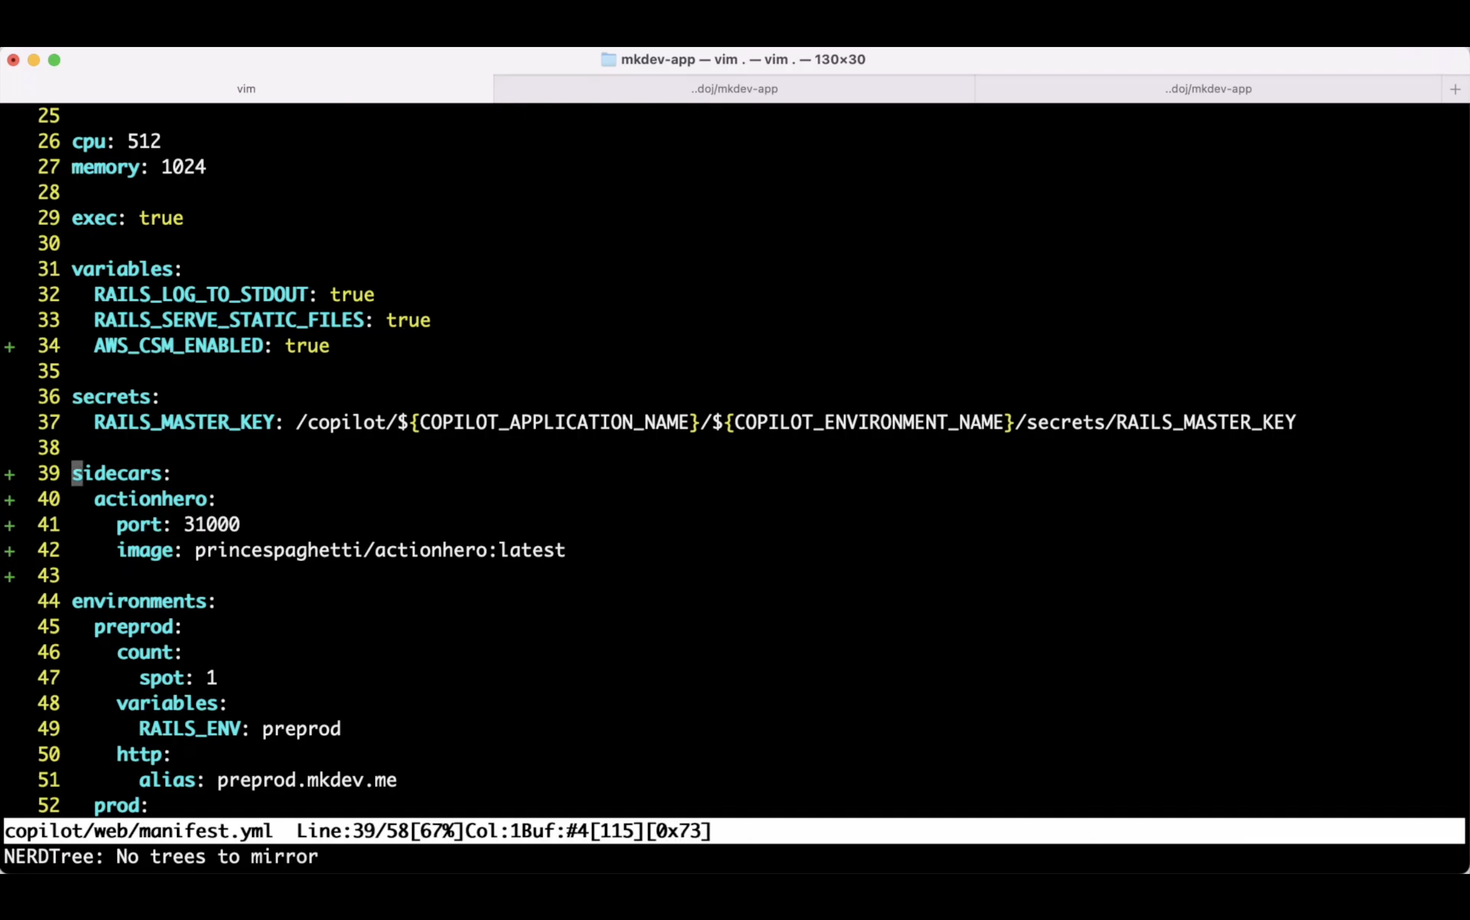Click the git plus sign on line 43
Screen dimensions: 1470x920
pyautogui.click(x=10, y=577)
